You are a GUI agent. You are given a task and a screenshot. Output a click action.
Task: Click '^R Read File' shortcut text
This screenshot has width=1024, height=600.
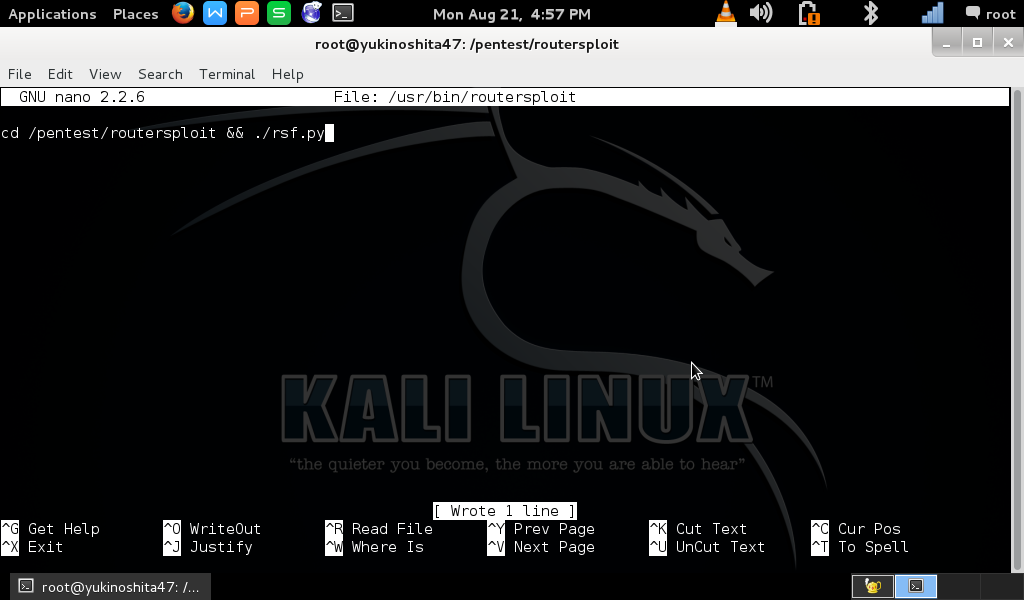pos(379,529)
